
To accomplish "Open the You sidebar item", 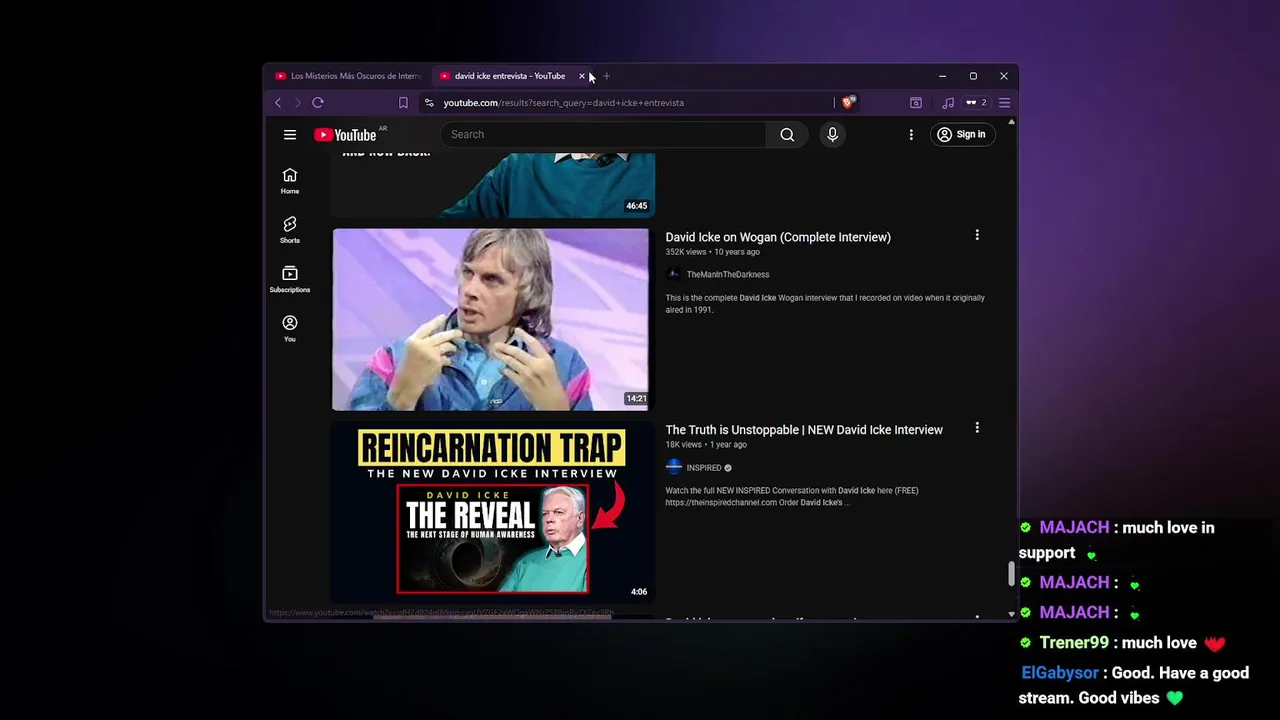I will (x=290, y=328).
